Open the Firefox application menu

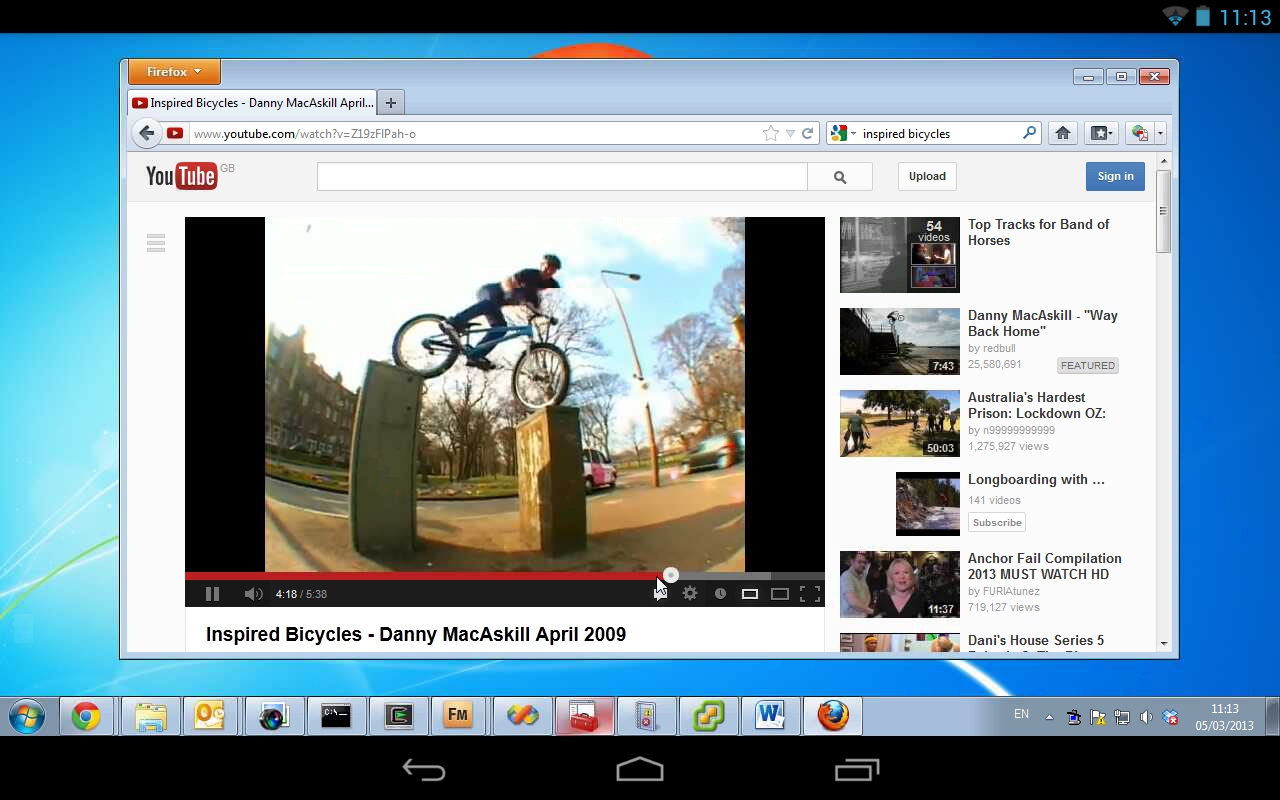[174, 72]
